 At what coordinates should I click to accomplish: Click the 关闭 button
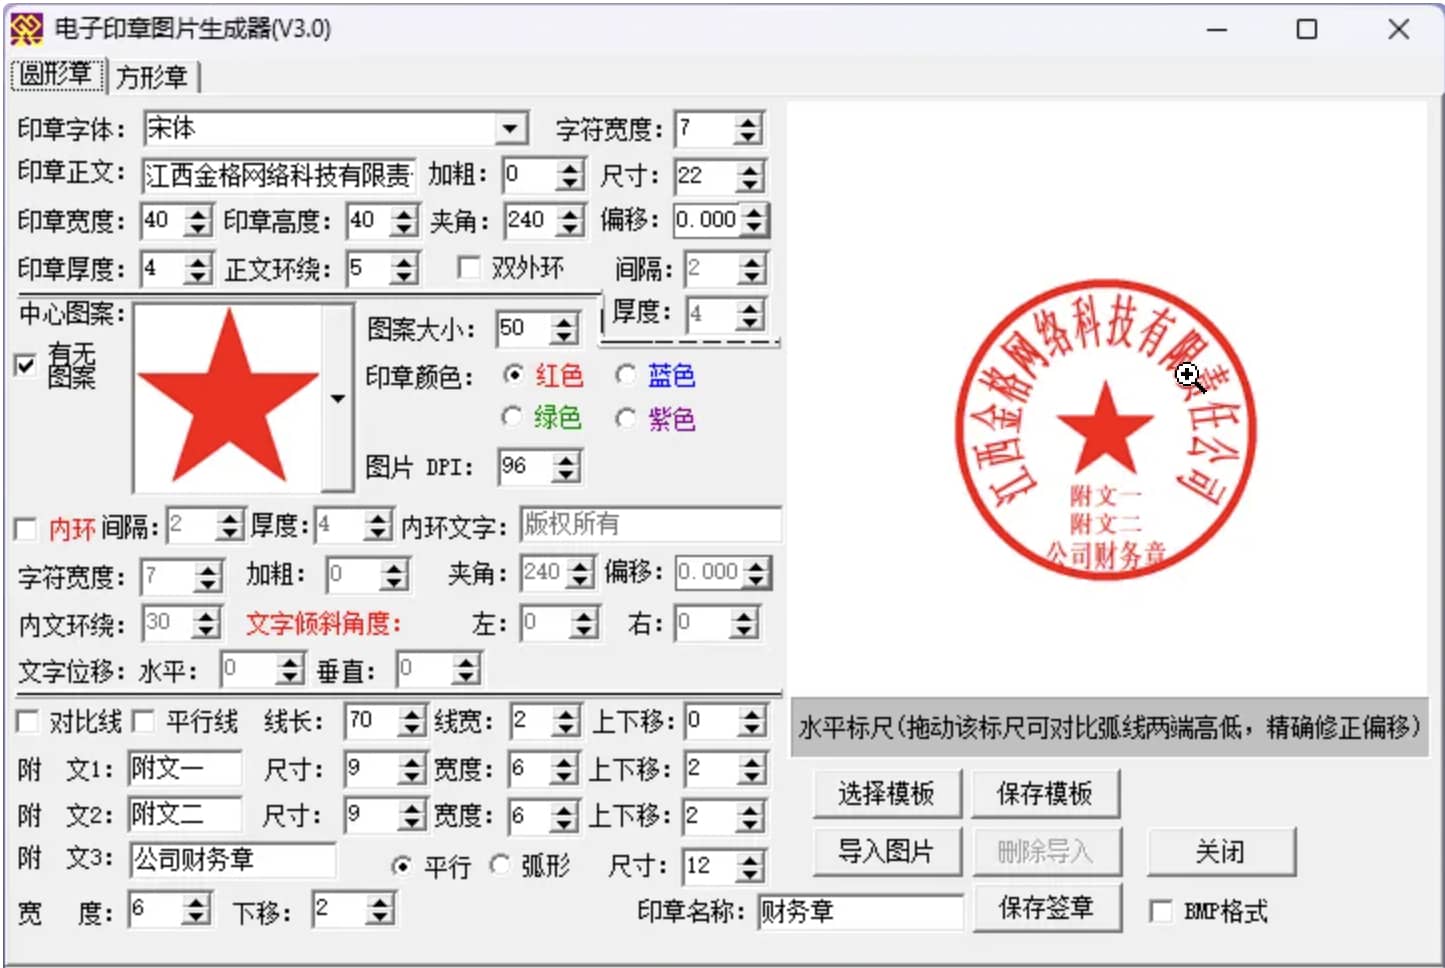[x=1221, y=851]
